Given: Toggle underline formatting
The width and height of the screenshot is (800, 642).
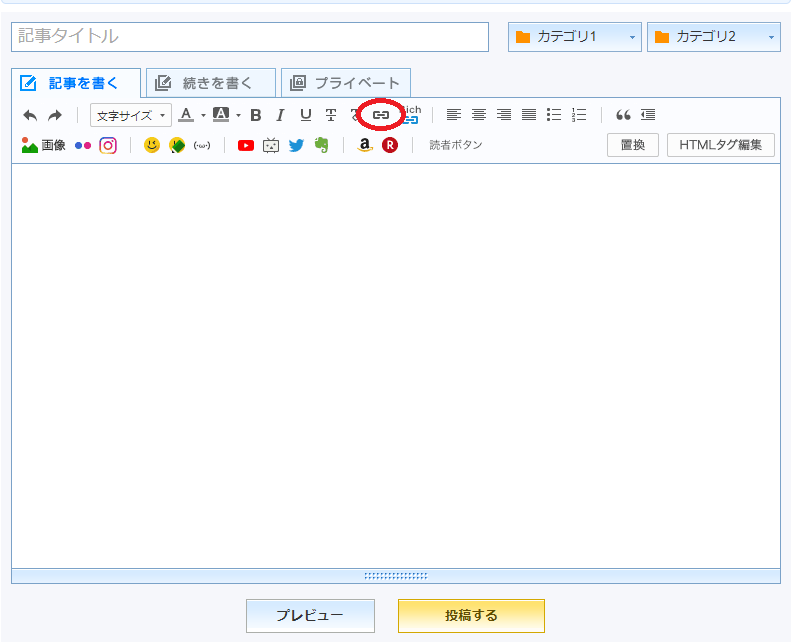Looking at the screenshot, I should click(306, 115).
